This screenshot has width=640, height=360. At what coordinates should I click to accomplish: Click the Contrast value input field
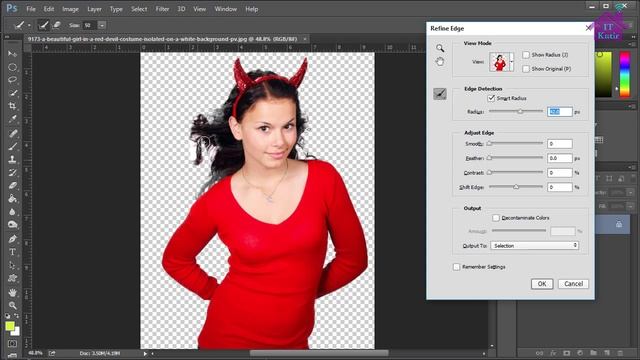560,173
